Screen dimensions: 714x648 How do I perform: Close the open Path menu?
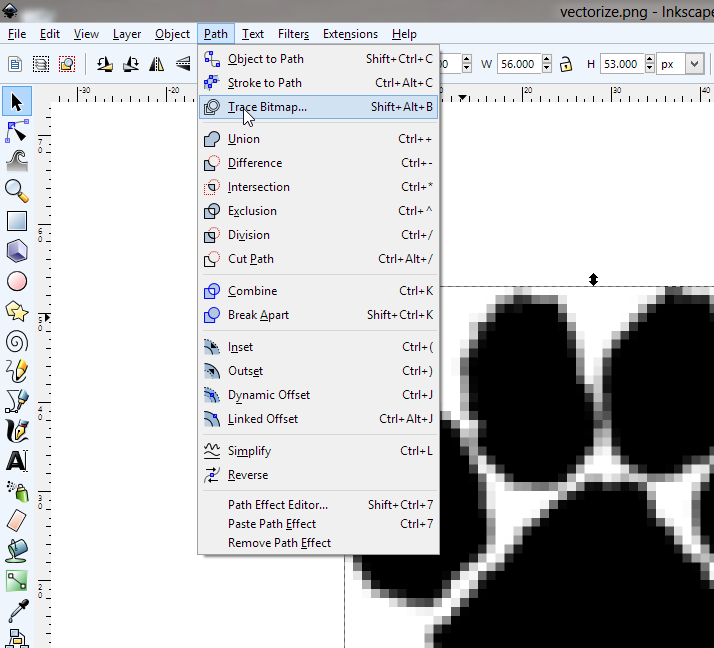pyautogui.click(x=216, y=34)
